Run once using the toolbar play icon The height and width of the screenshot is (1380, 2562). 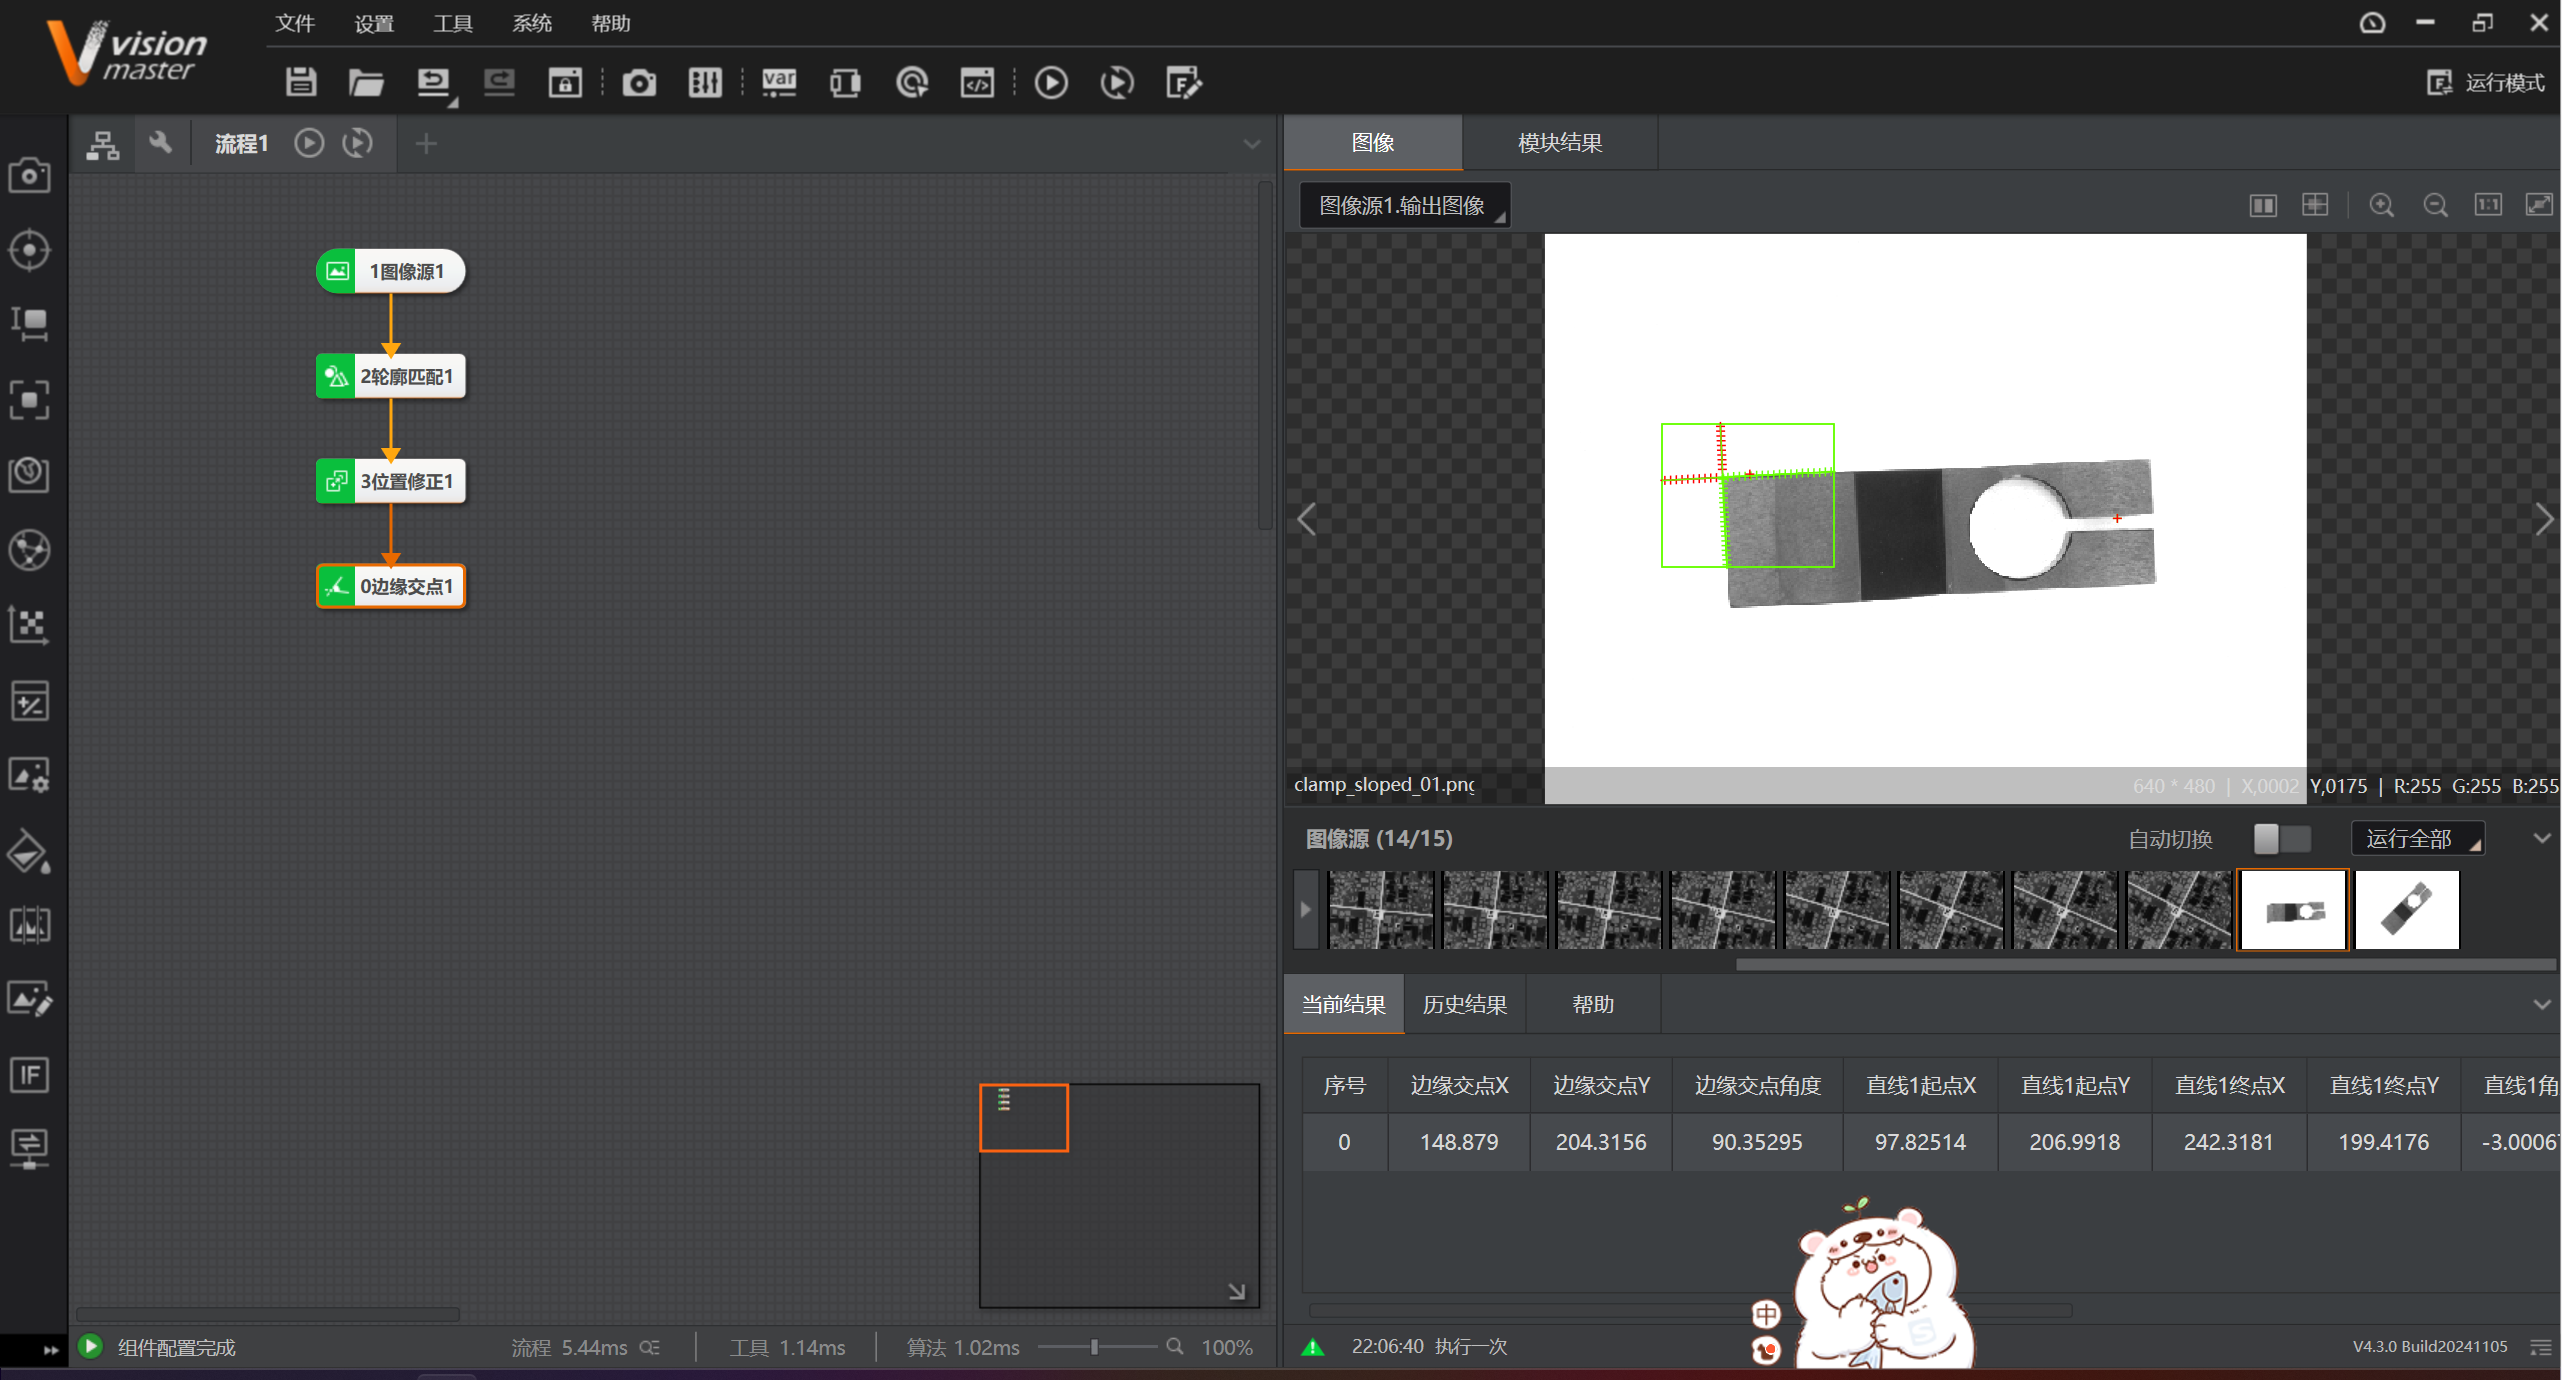[x=1050, y=82]
